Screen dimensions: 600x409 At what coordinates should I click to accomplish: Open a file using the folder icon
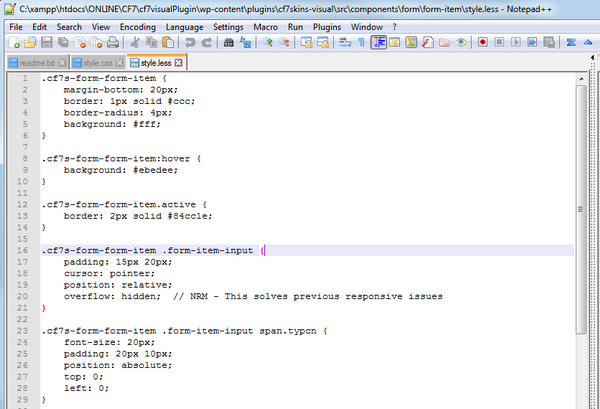coord(30,43)
